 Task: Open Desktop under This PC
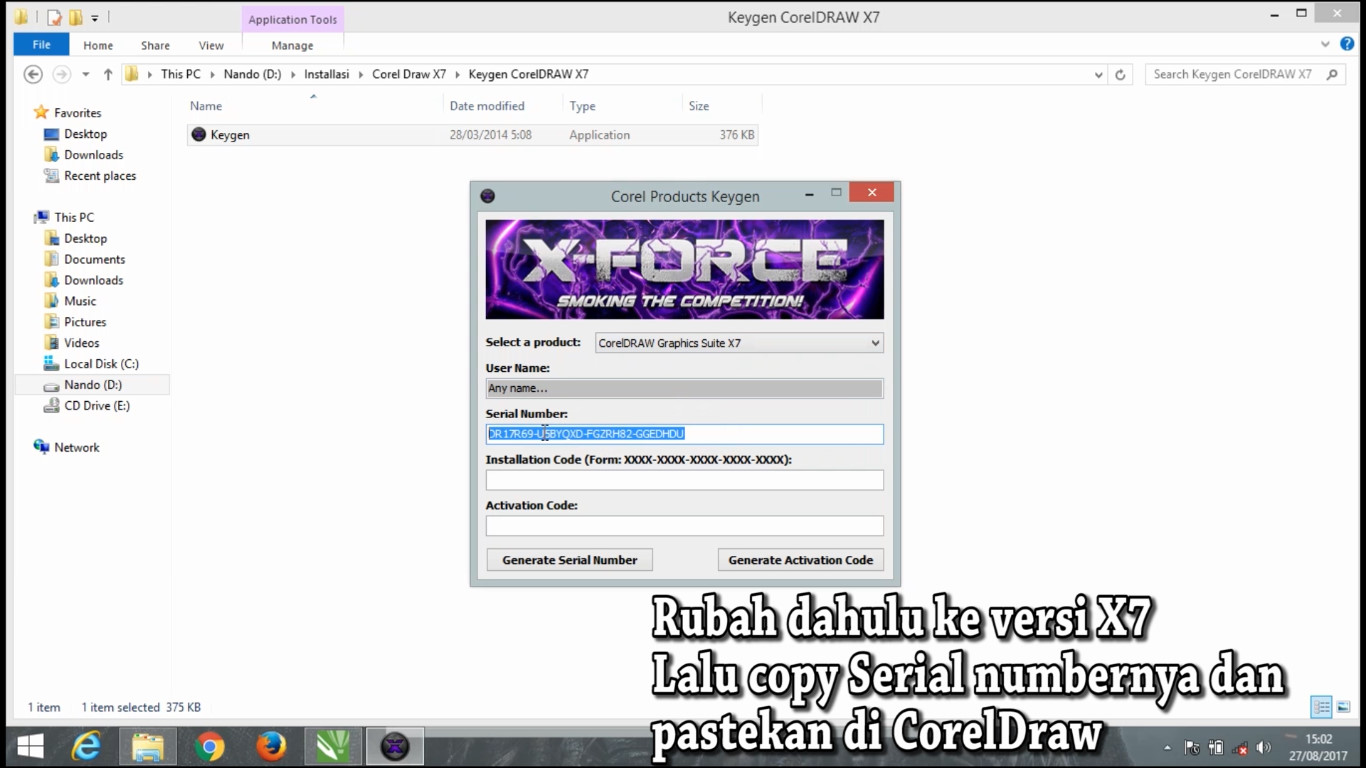coord(85,239)
